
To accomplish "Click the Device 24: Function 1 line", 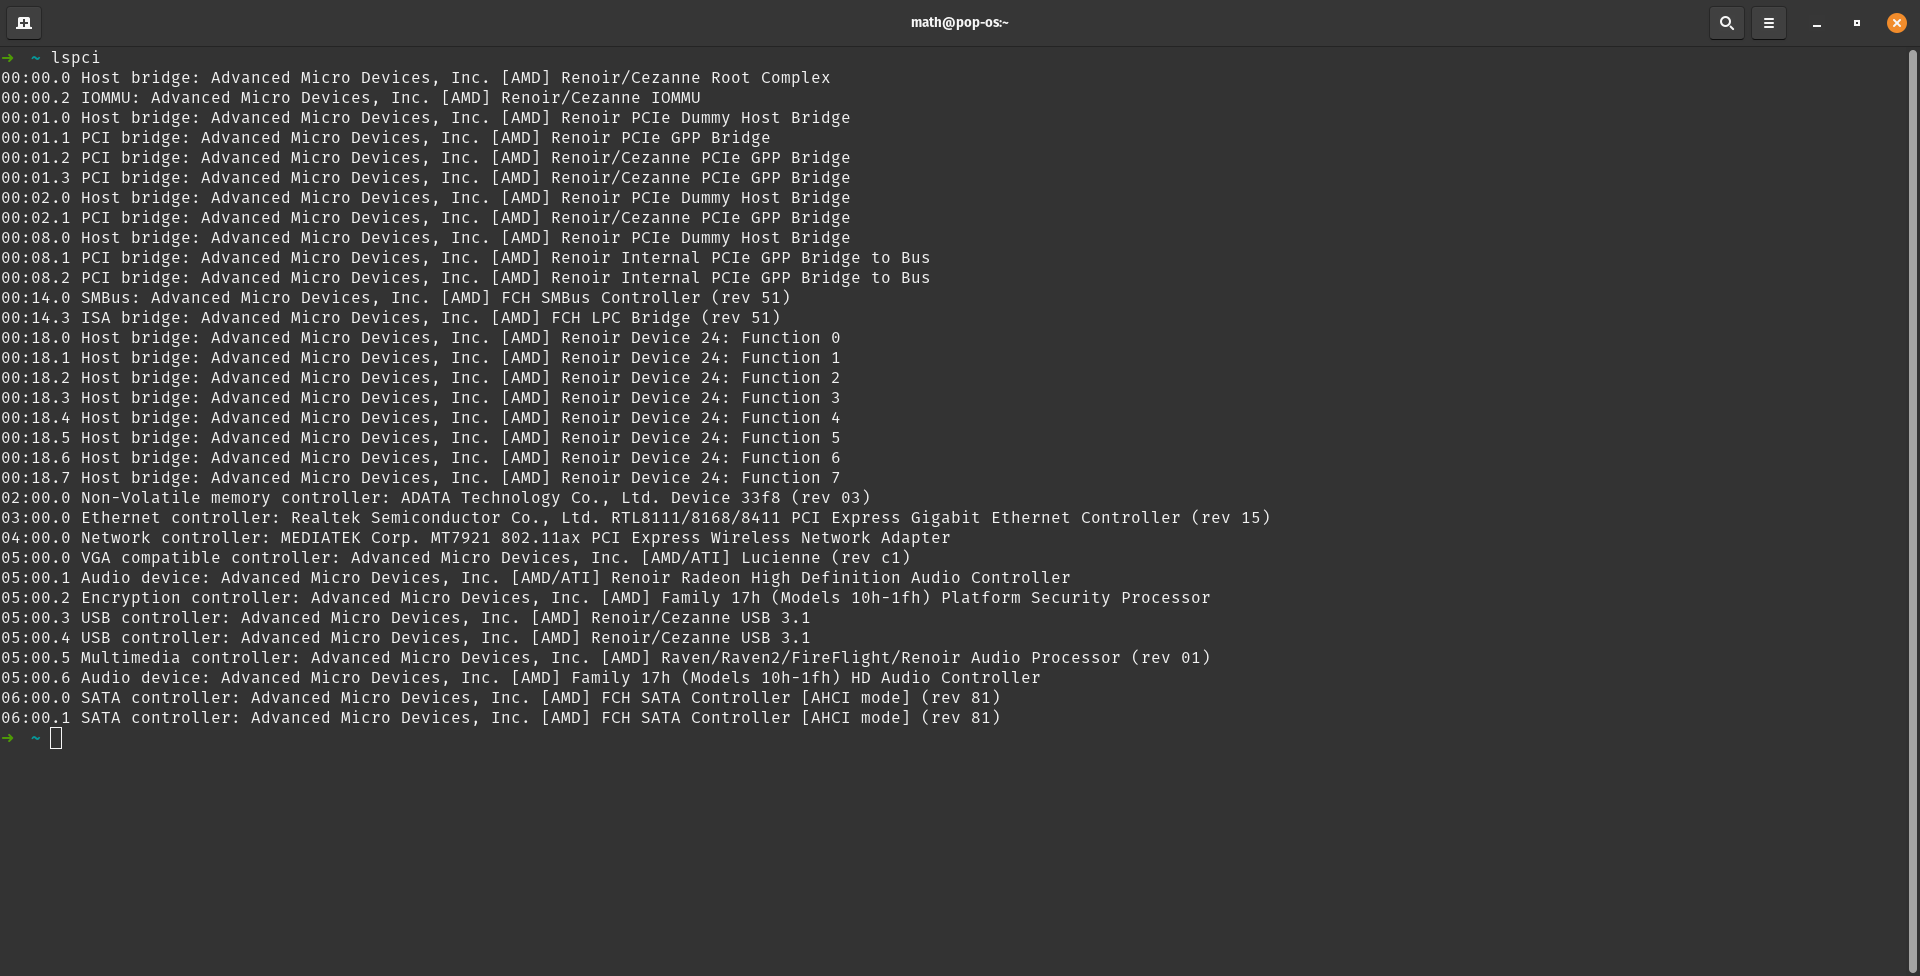I will tap(421, 357).
